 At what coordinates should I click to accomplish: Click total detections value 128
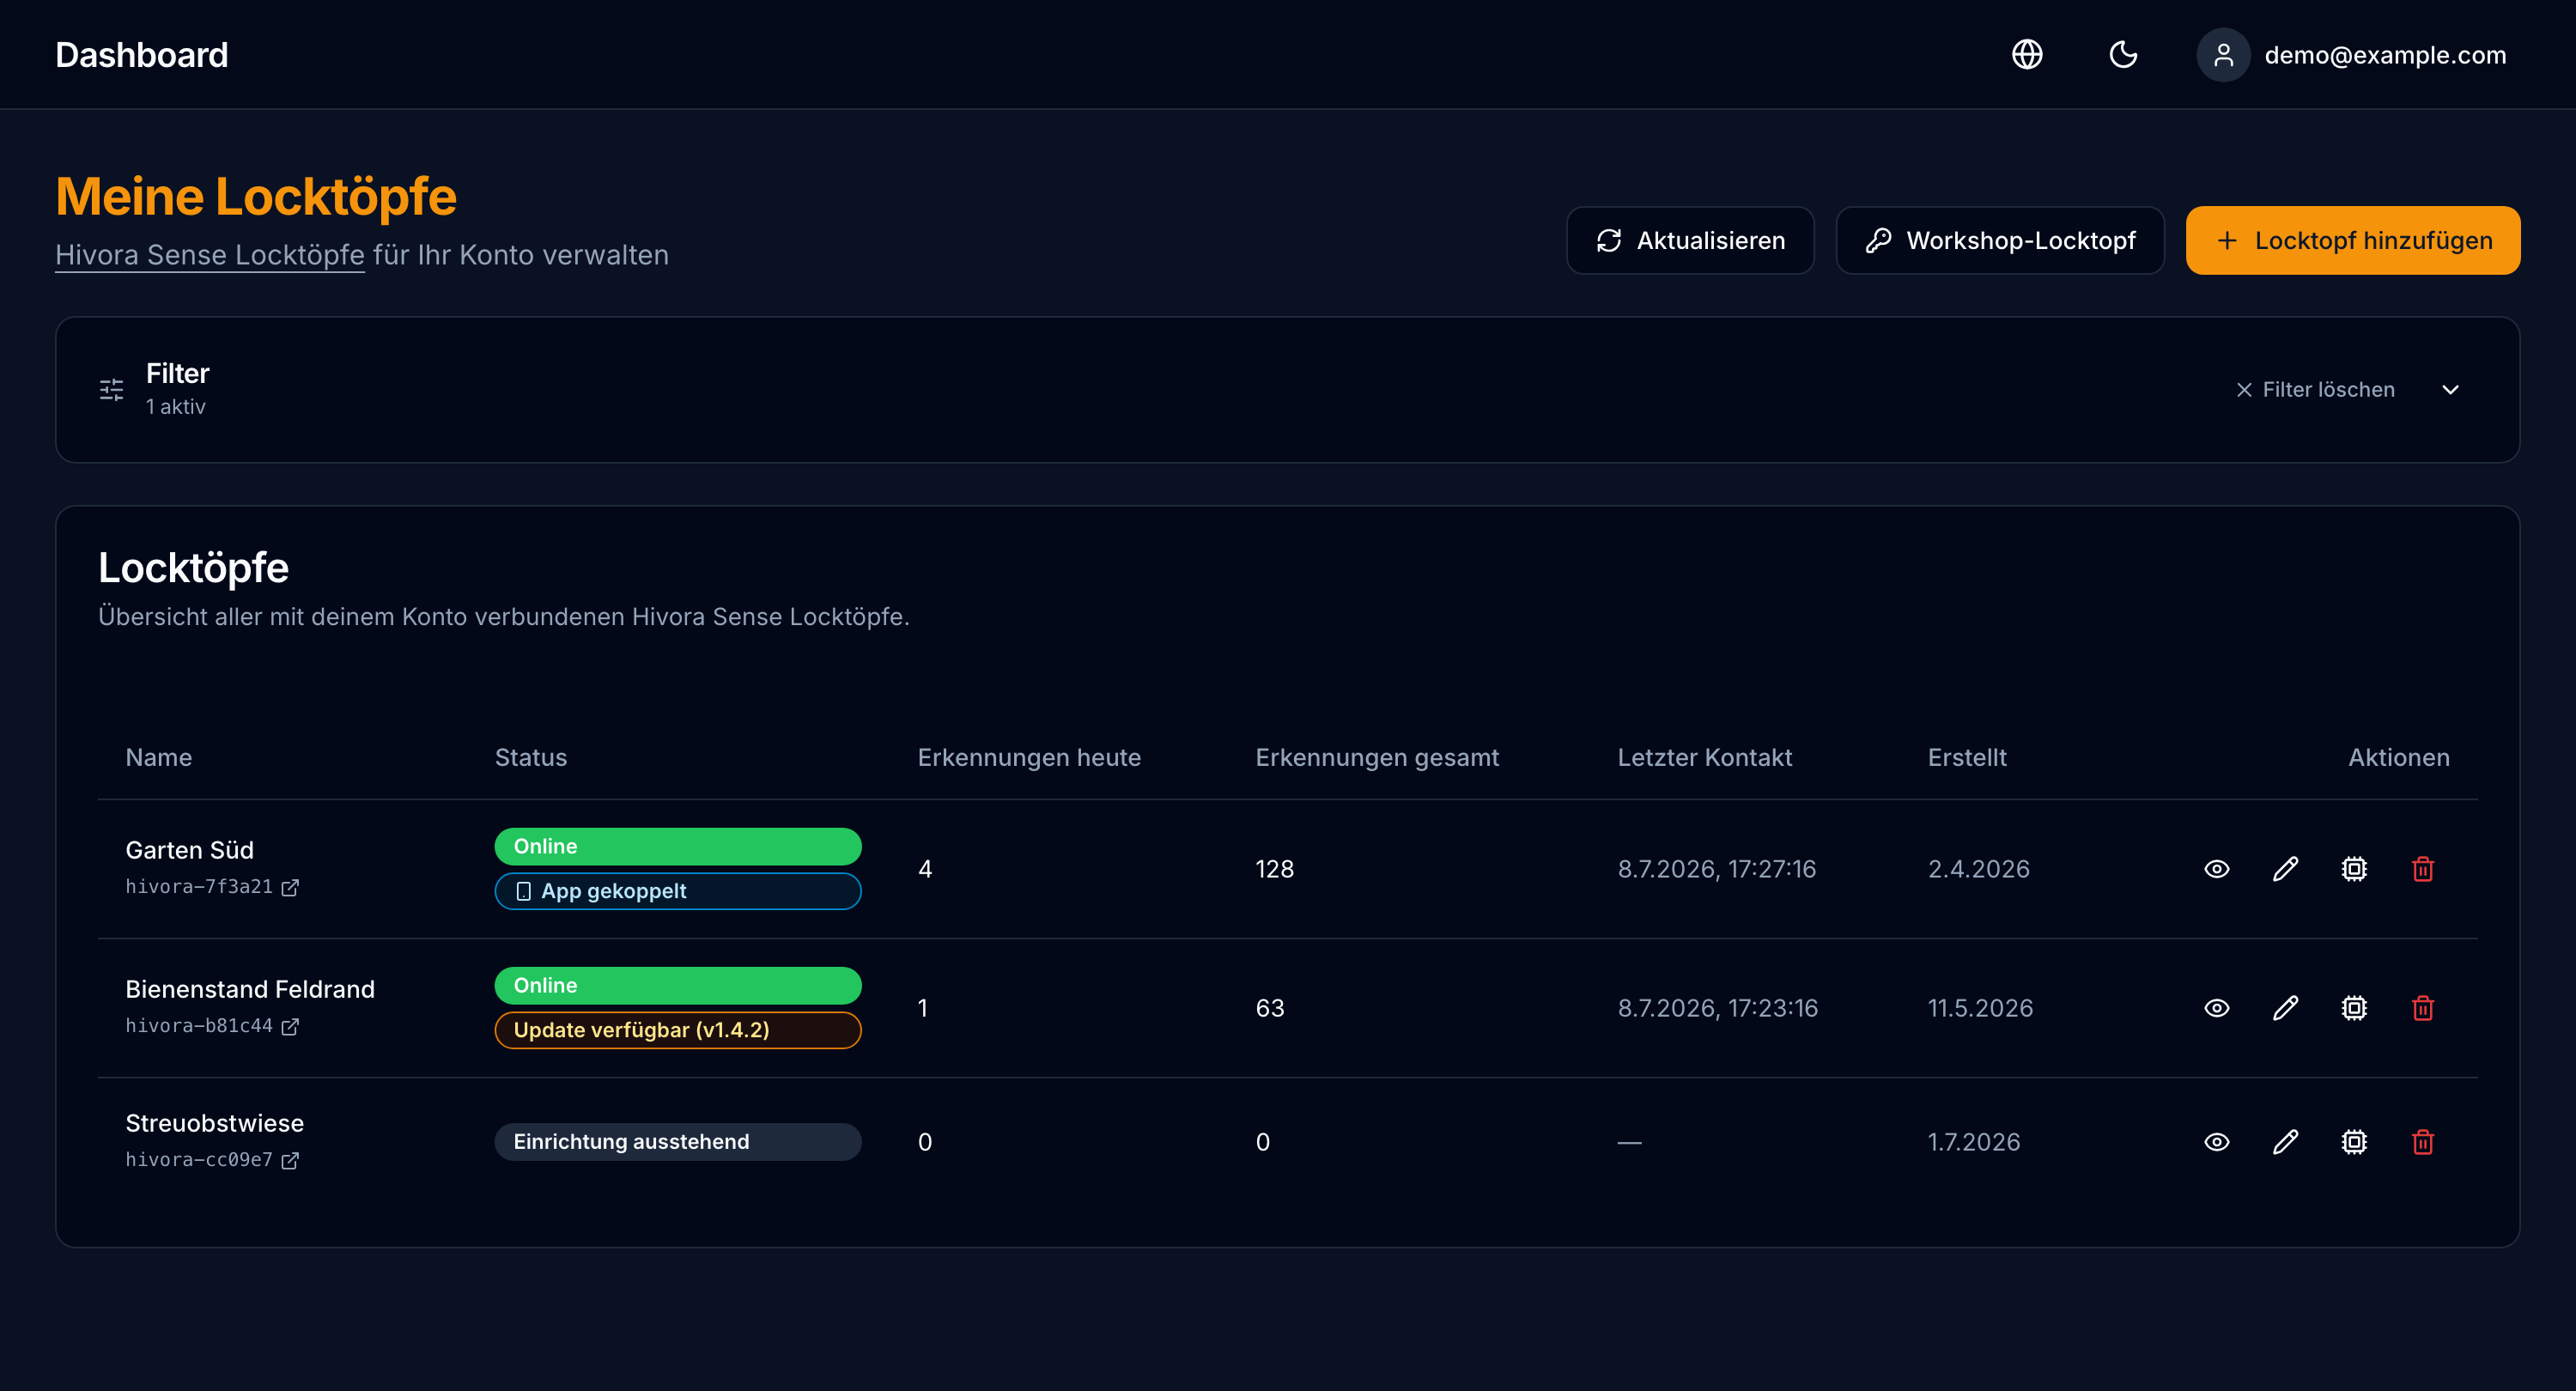pyautogui.click(x=1274, y=869)
